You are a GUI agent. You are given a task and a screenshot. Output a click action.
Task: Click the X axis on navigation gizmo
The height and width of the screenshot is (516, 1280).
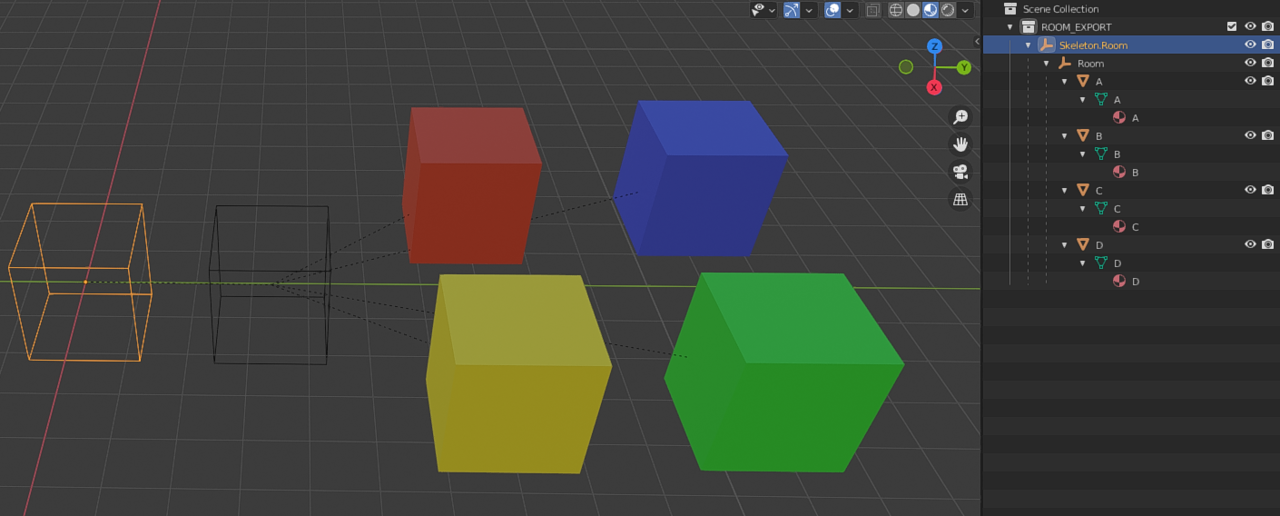[x=934, y=87]
